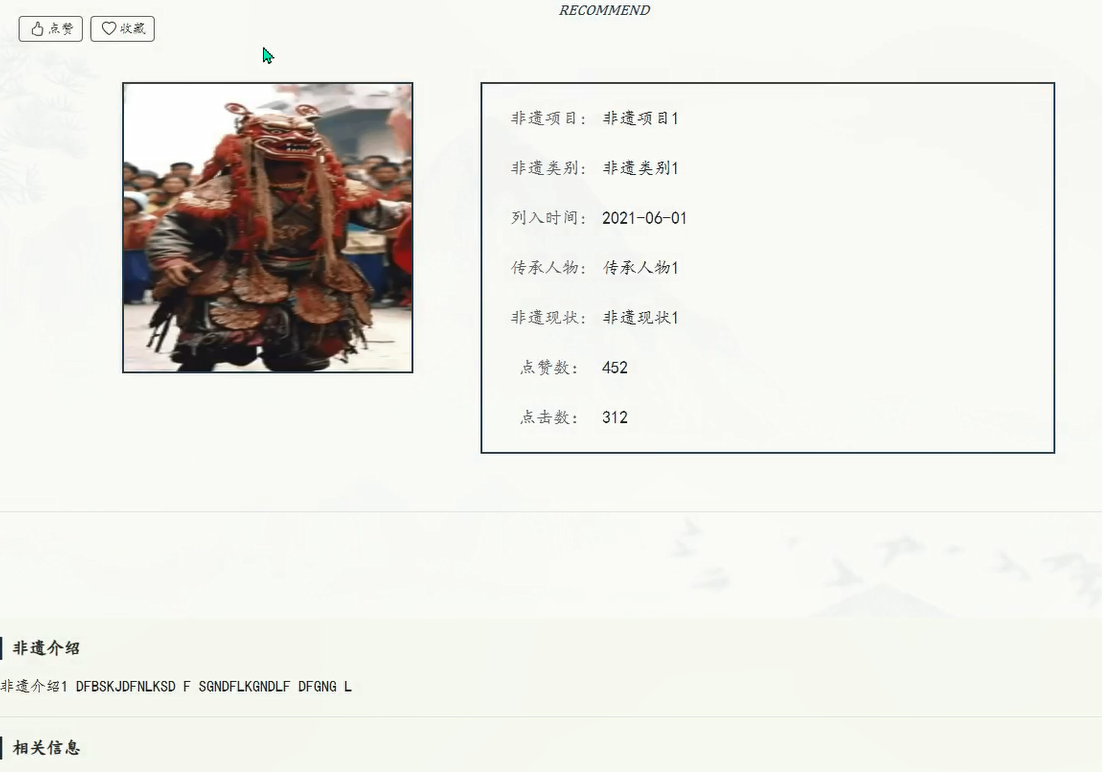1102x772 pixels.
Task: Click the click count 312
Action: 615,418
